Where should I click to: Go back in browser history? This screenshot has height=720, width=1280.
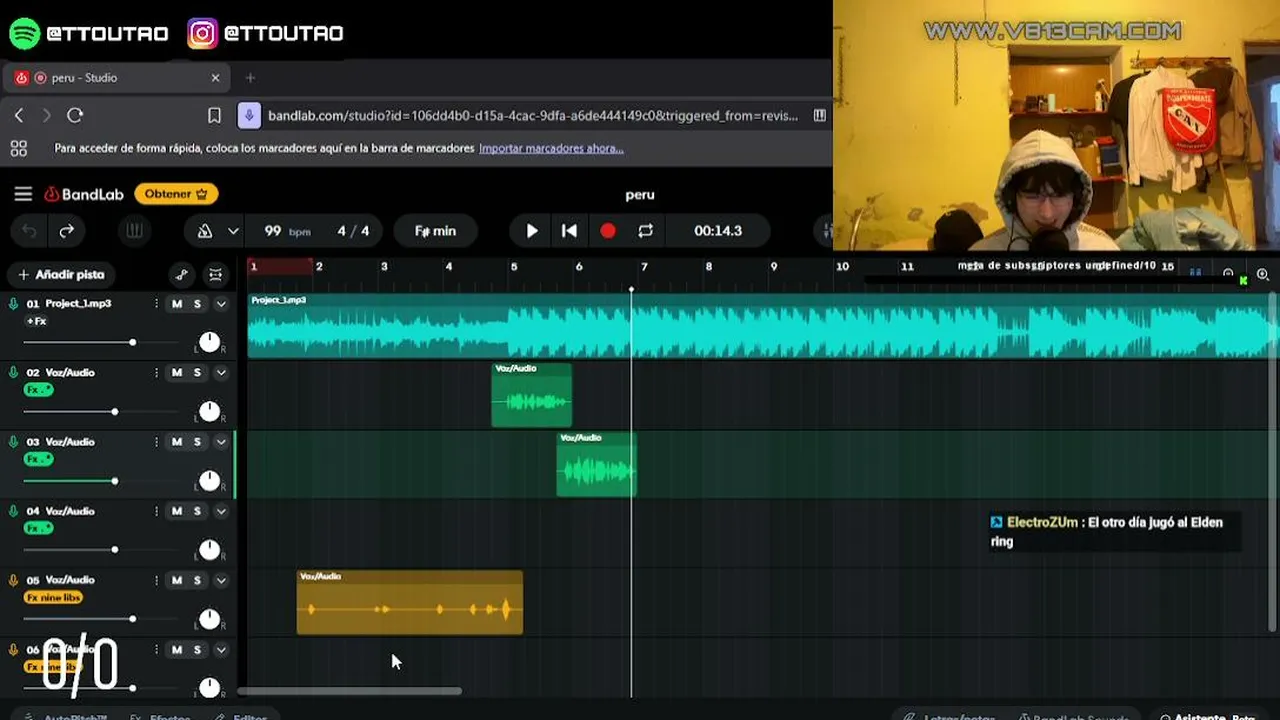pos(19,116)
